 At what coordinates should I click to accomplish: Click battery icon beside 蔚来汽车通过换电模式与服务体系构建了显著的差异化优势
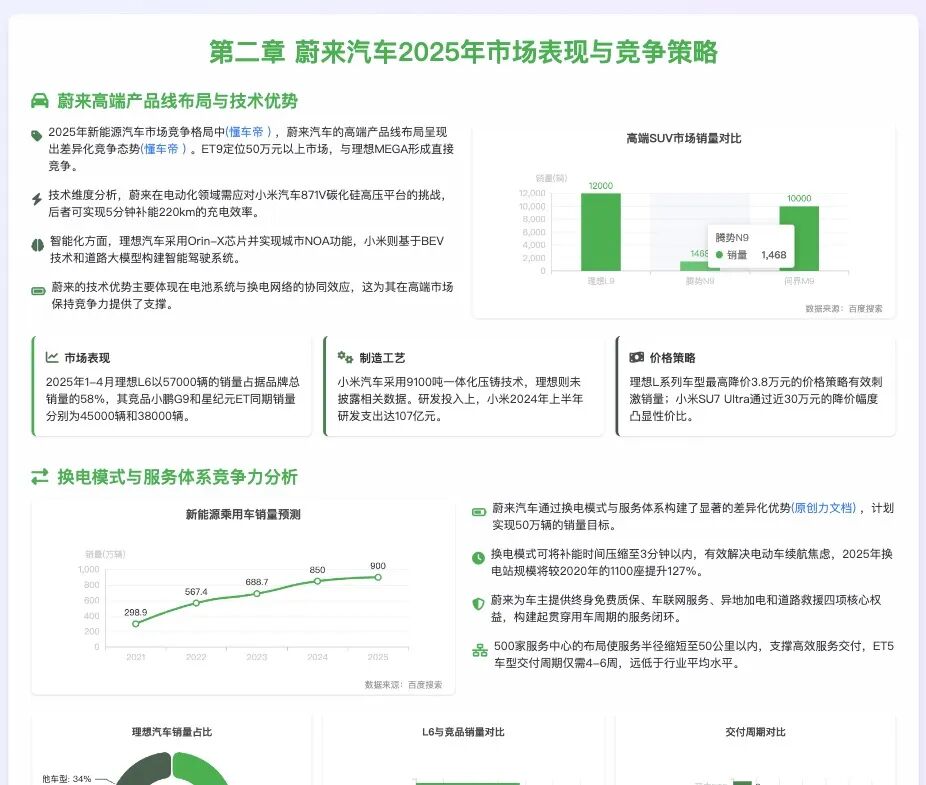479,512
